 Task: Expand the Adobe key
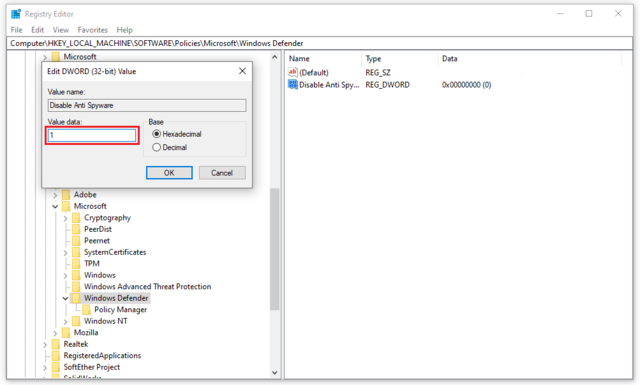[55, 195]
